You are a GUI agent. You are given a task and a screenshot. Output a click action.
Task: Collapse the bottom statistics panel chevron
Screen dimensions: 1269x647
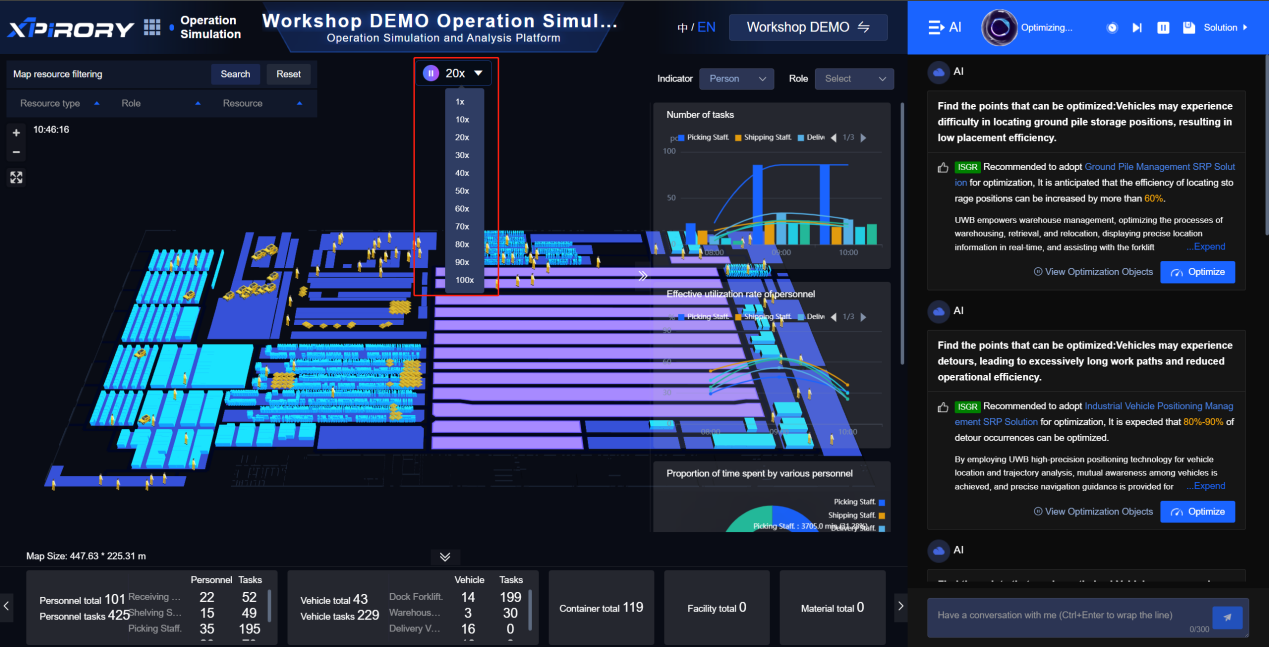click(x=445, y=557)
